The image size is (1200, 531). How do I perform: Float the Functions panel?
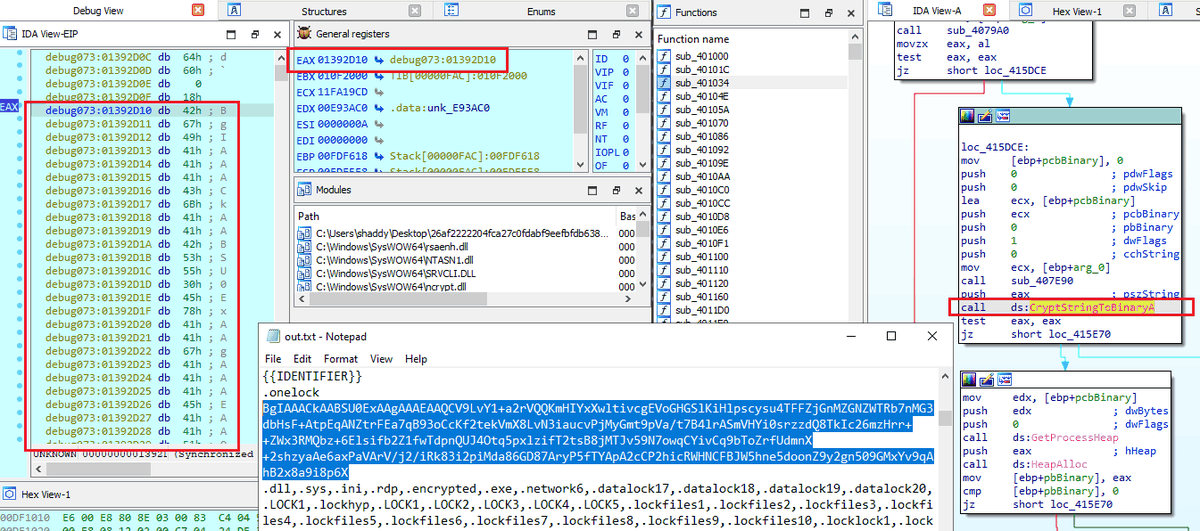(830, 13)
